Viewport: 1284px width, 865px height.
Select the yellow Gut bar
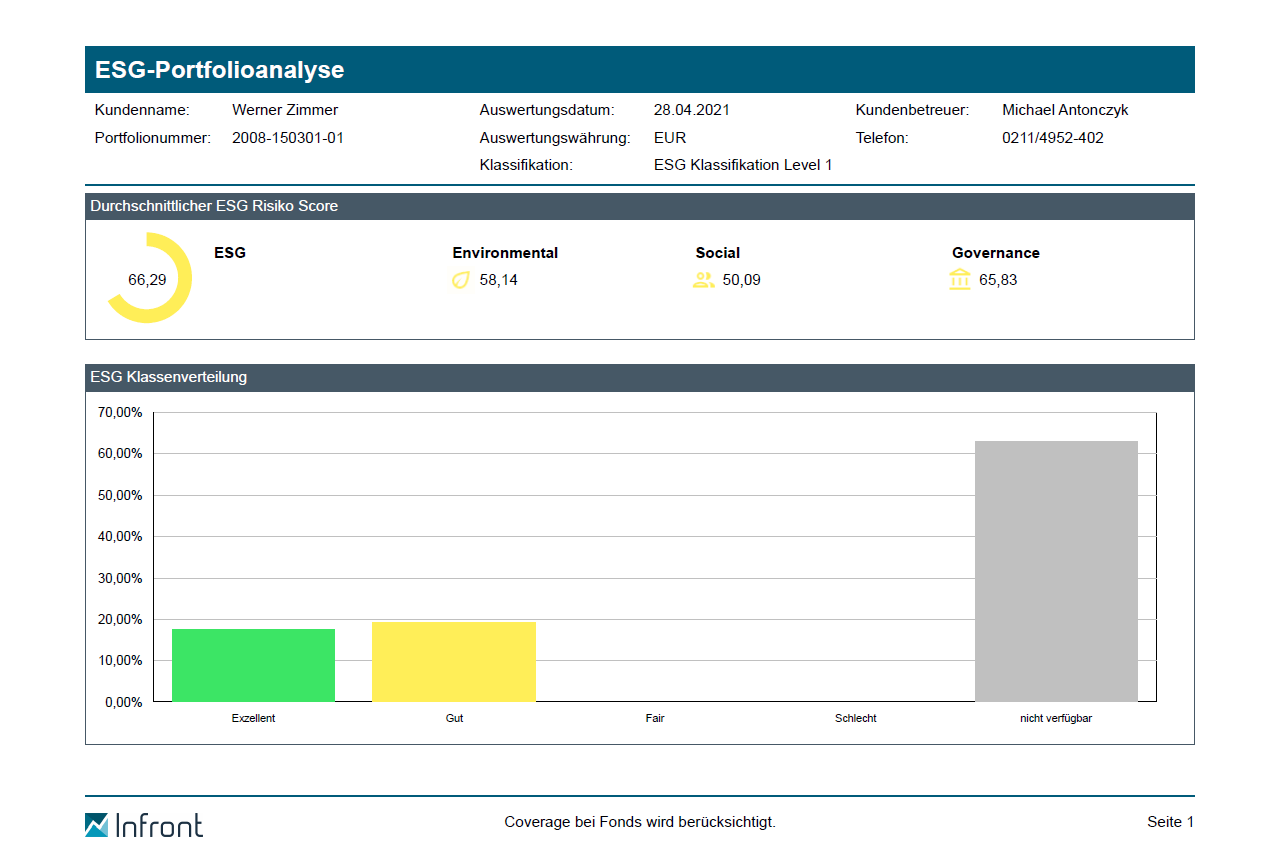(454, 661)
